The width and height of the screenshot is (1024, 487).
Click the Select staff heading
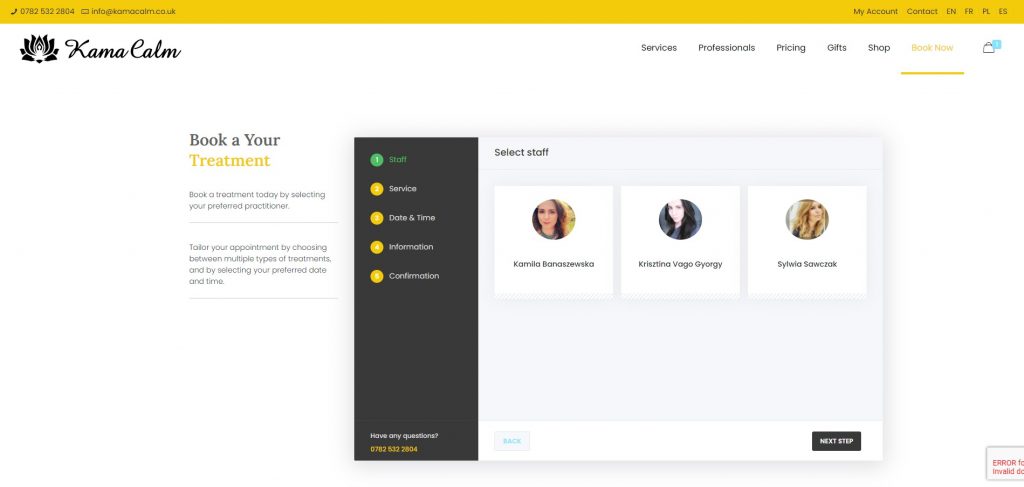pos(521,152)
